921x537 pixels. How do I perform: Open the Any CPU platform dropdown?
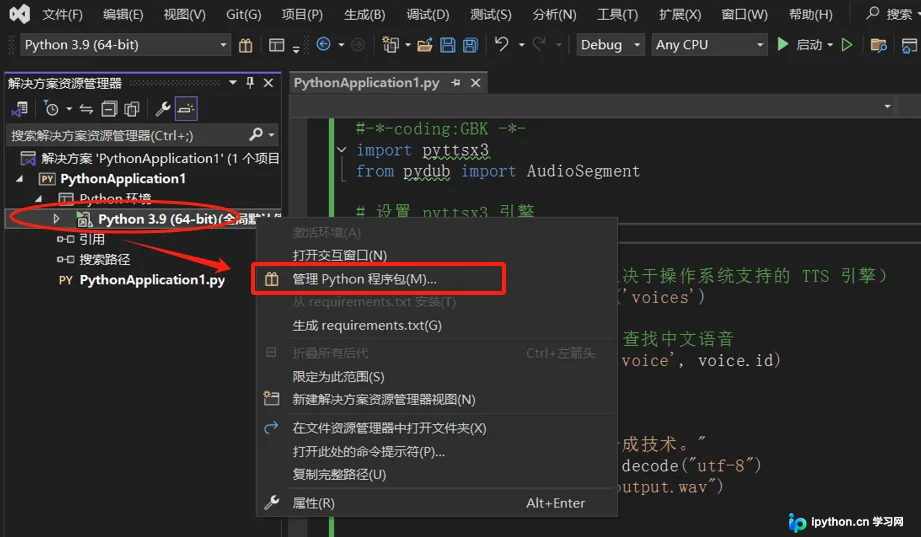tap(709, 45)
